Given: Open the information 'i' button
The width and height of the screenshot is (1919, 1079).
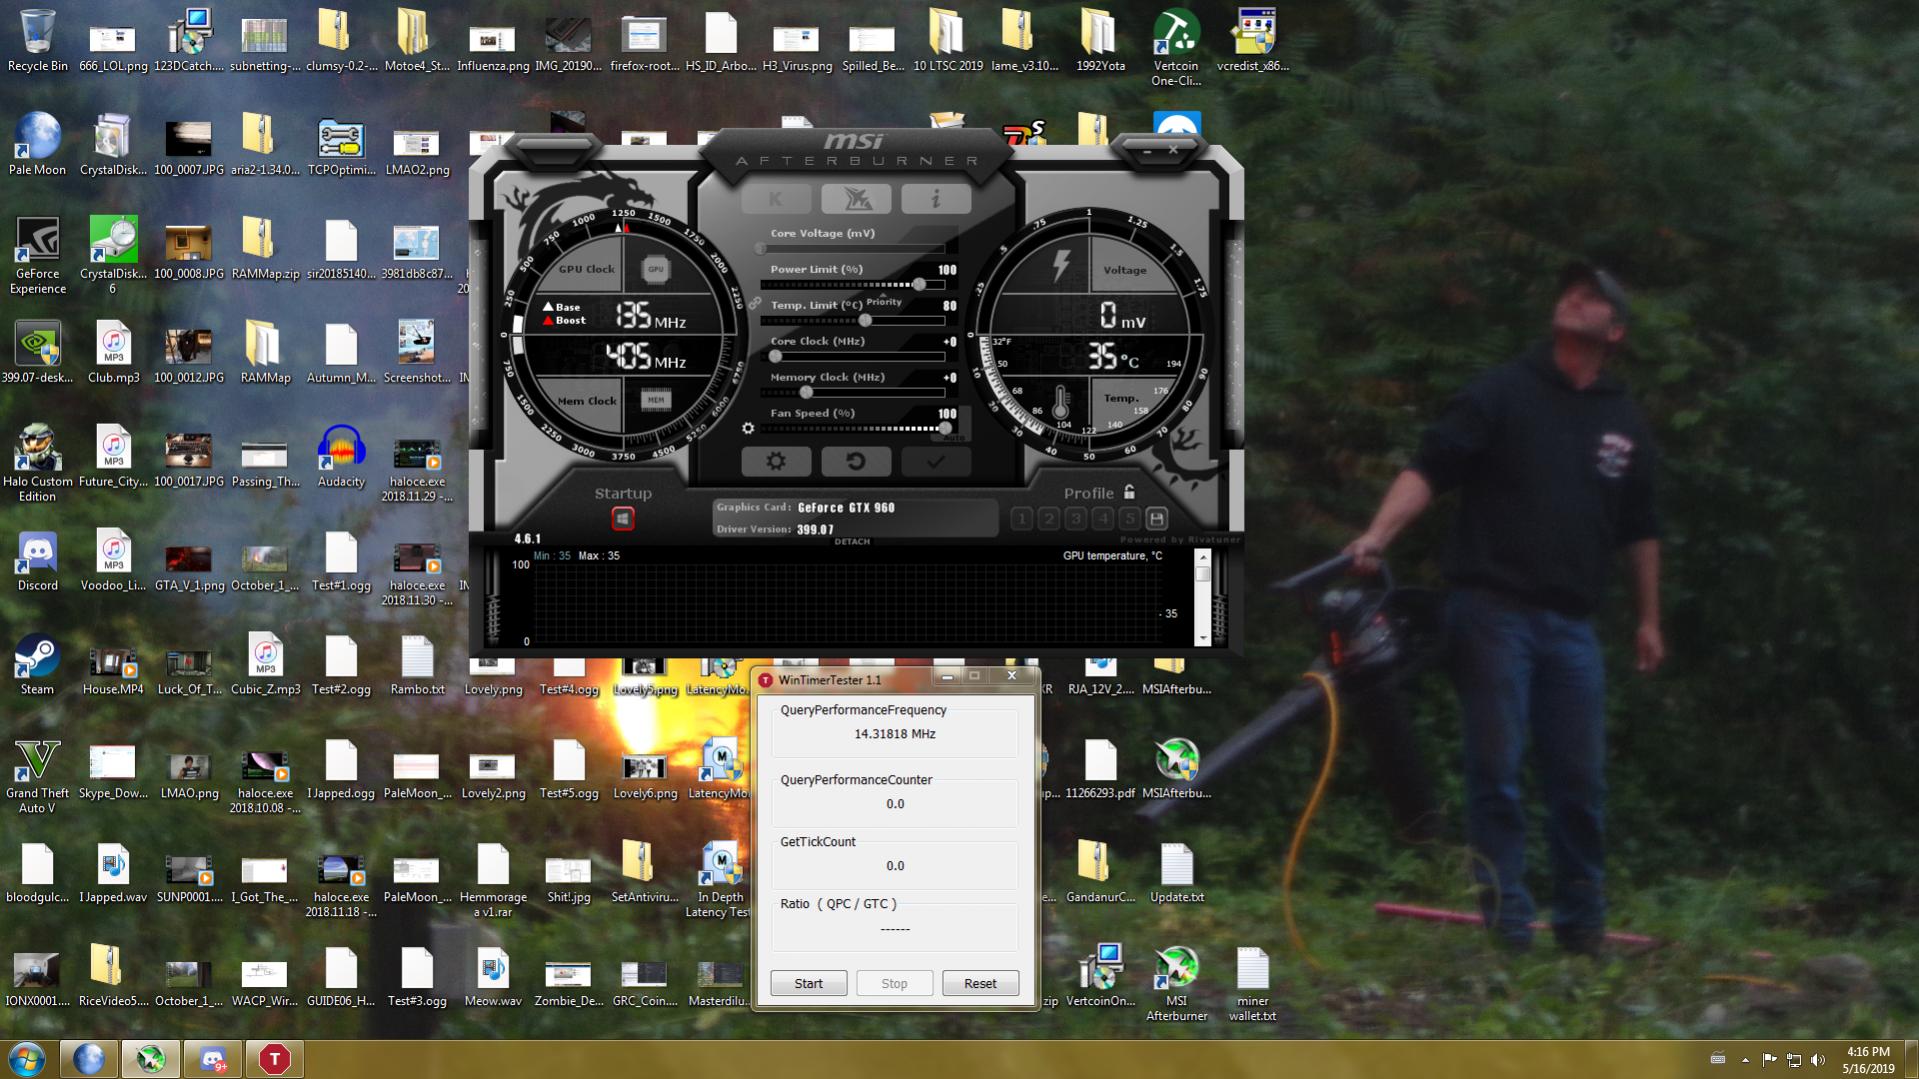Looking at the screenshot, I should (935, 199).
